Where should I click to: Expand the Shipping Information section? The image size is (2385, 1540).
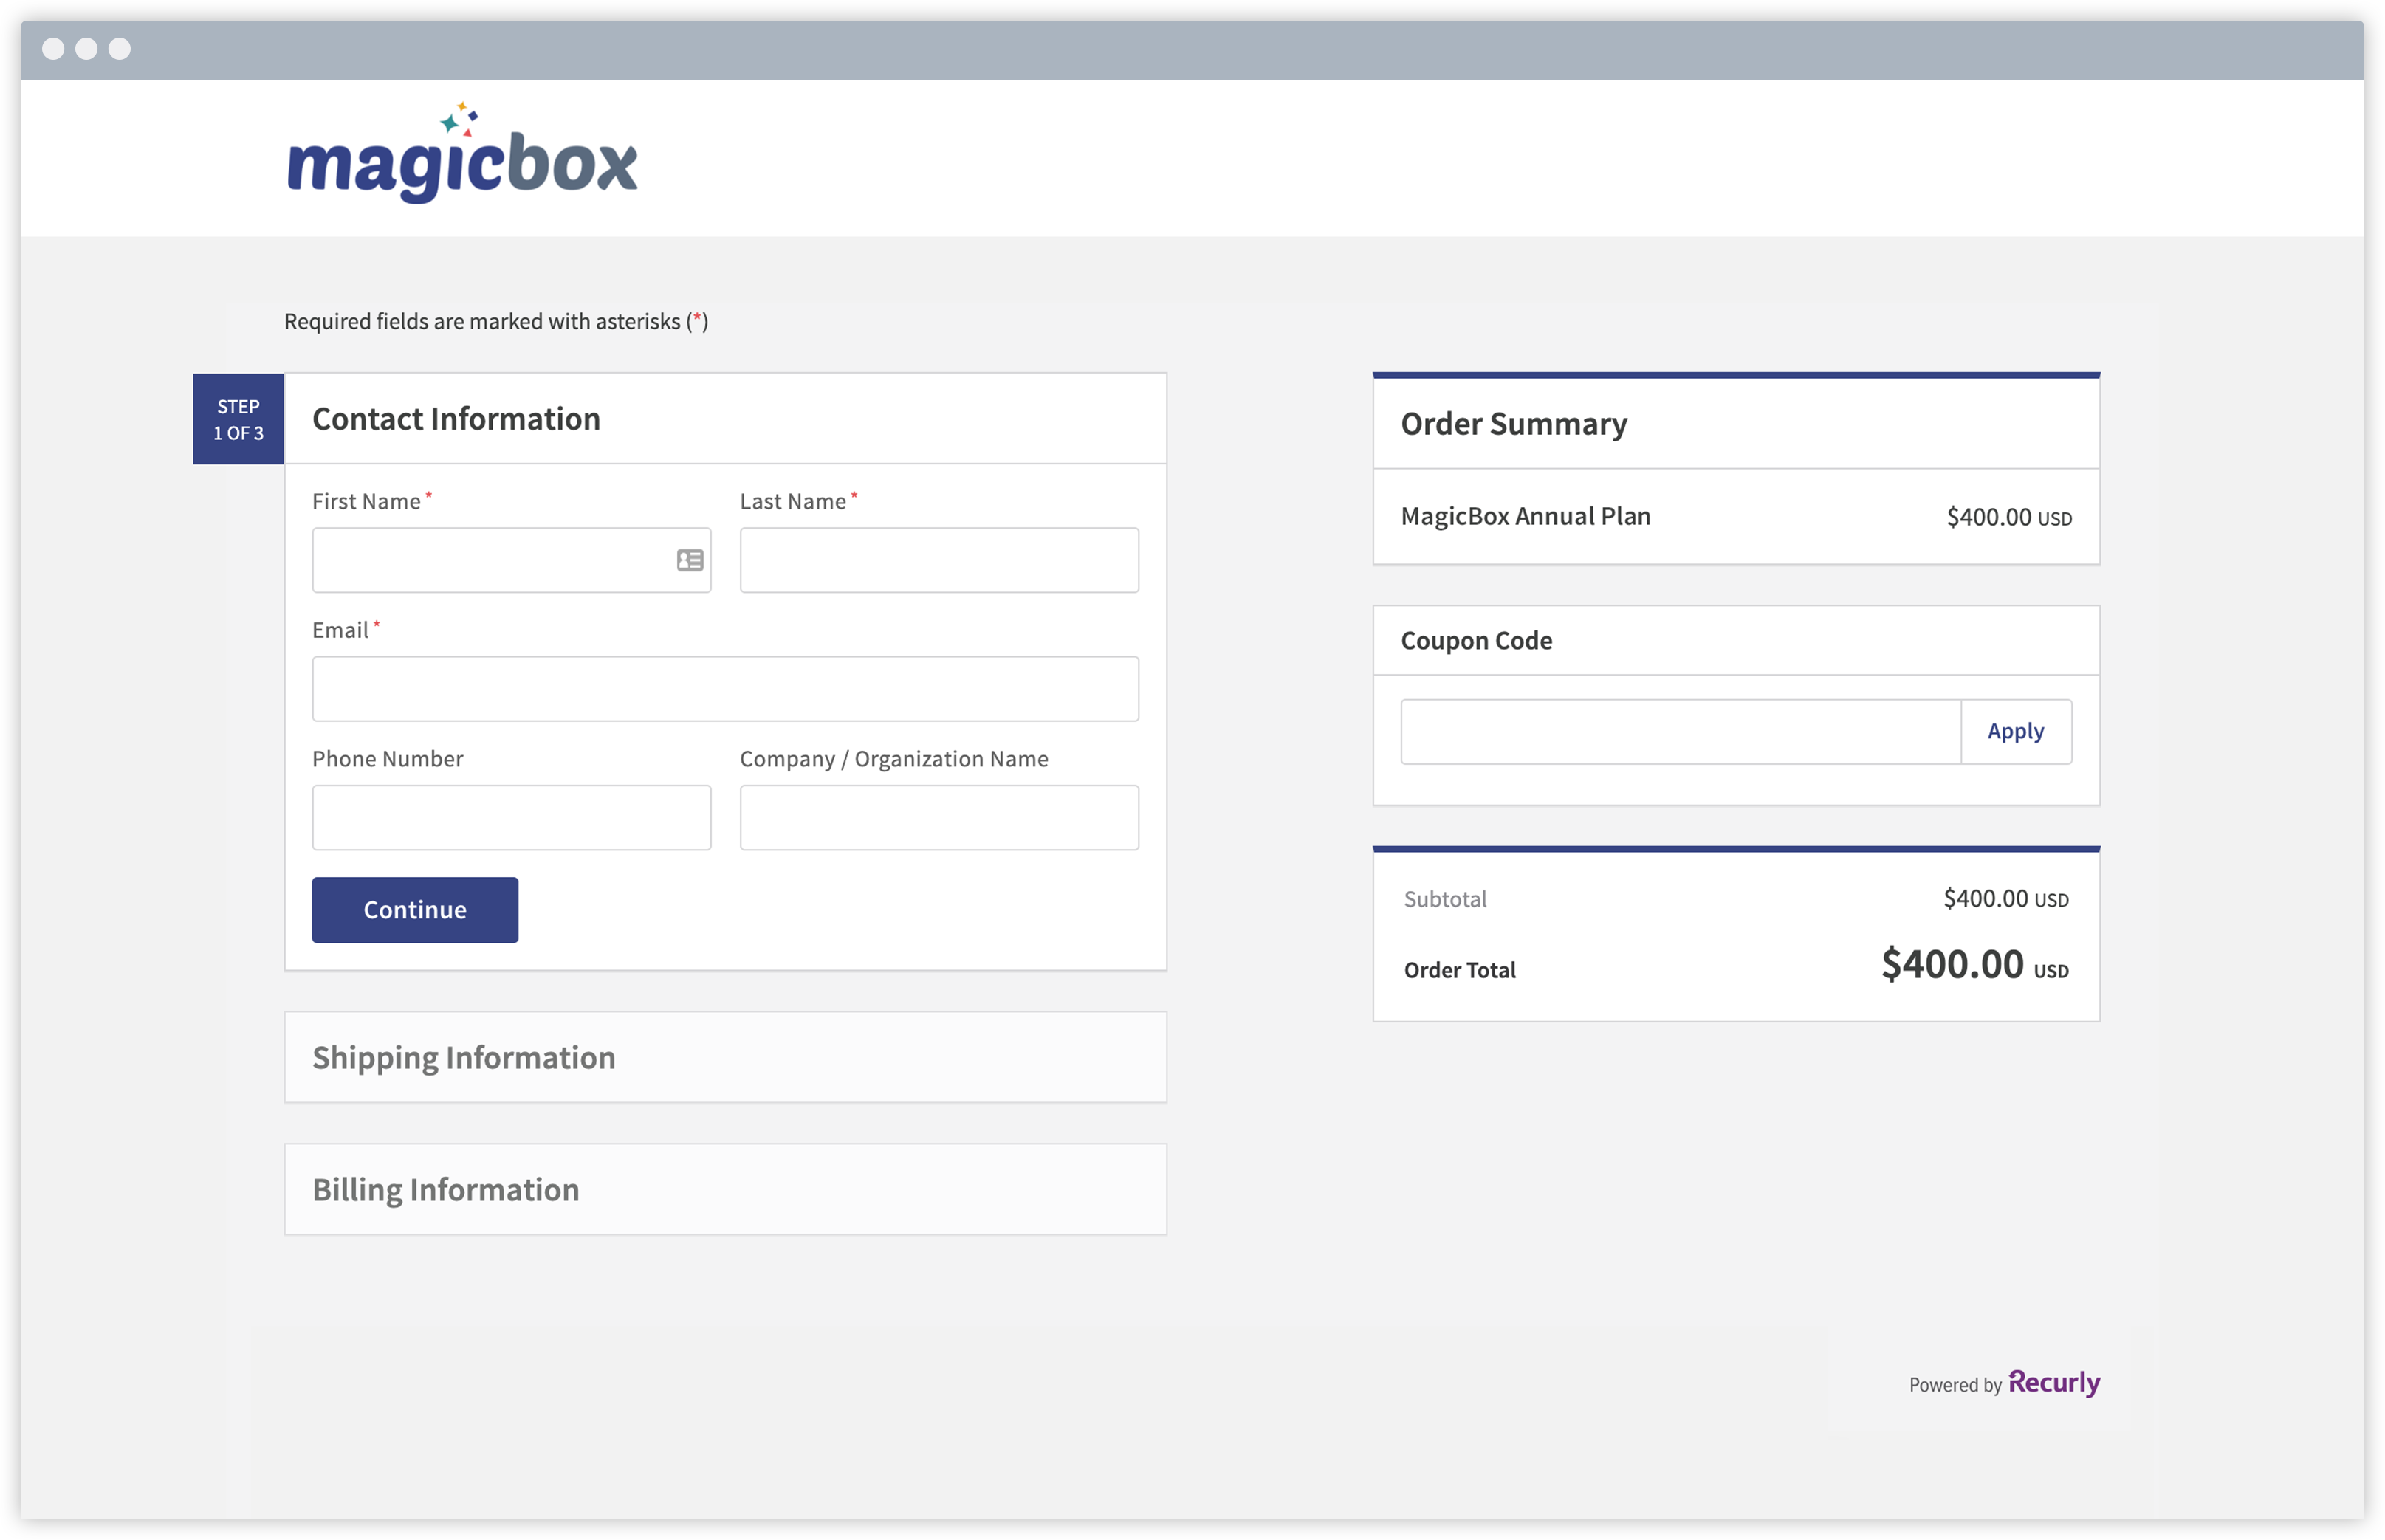pyautogui.click(x=725, y=1057)
